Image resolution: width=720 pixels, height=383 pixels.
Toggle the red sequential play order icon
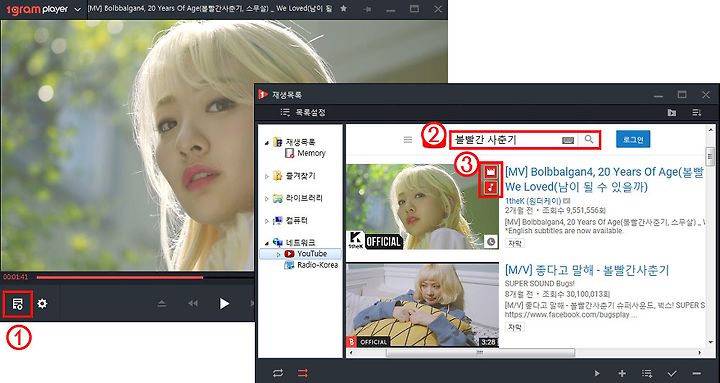coord(303,373)
